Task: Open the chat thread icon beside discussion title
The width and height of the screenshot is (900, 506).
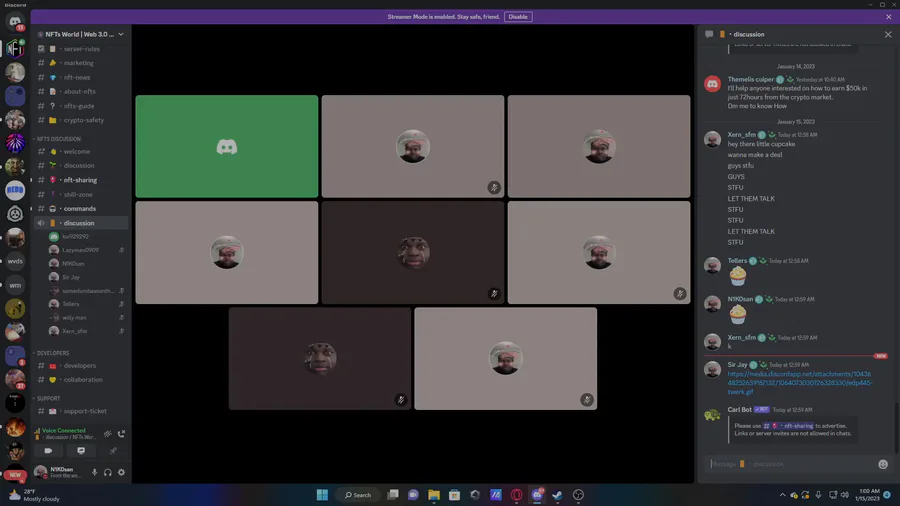Action: coord(709,34)
